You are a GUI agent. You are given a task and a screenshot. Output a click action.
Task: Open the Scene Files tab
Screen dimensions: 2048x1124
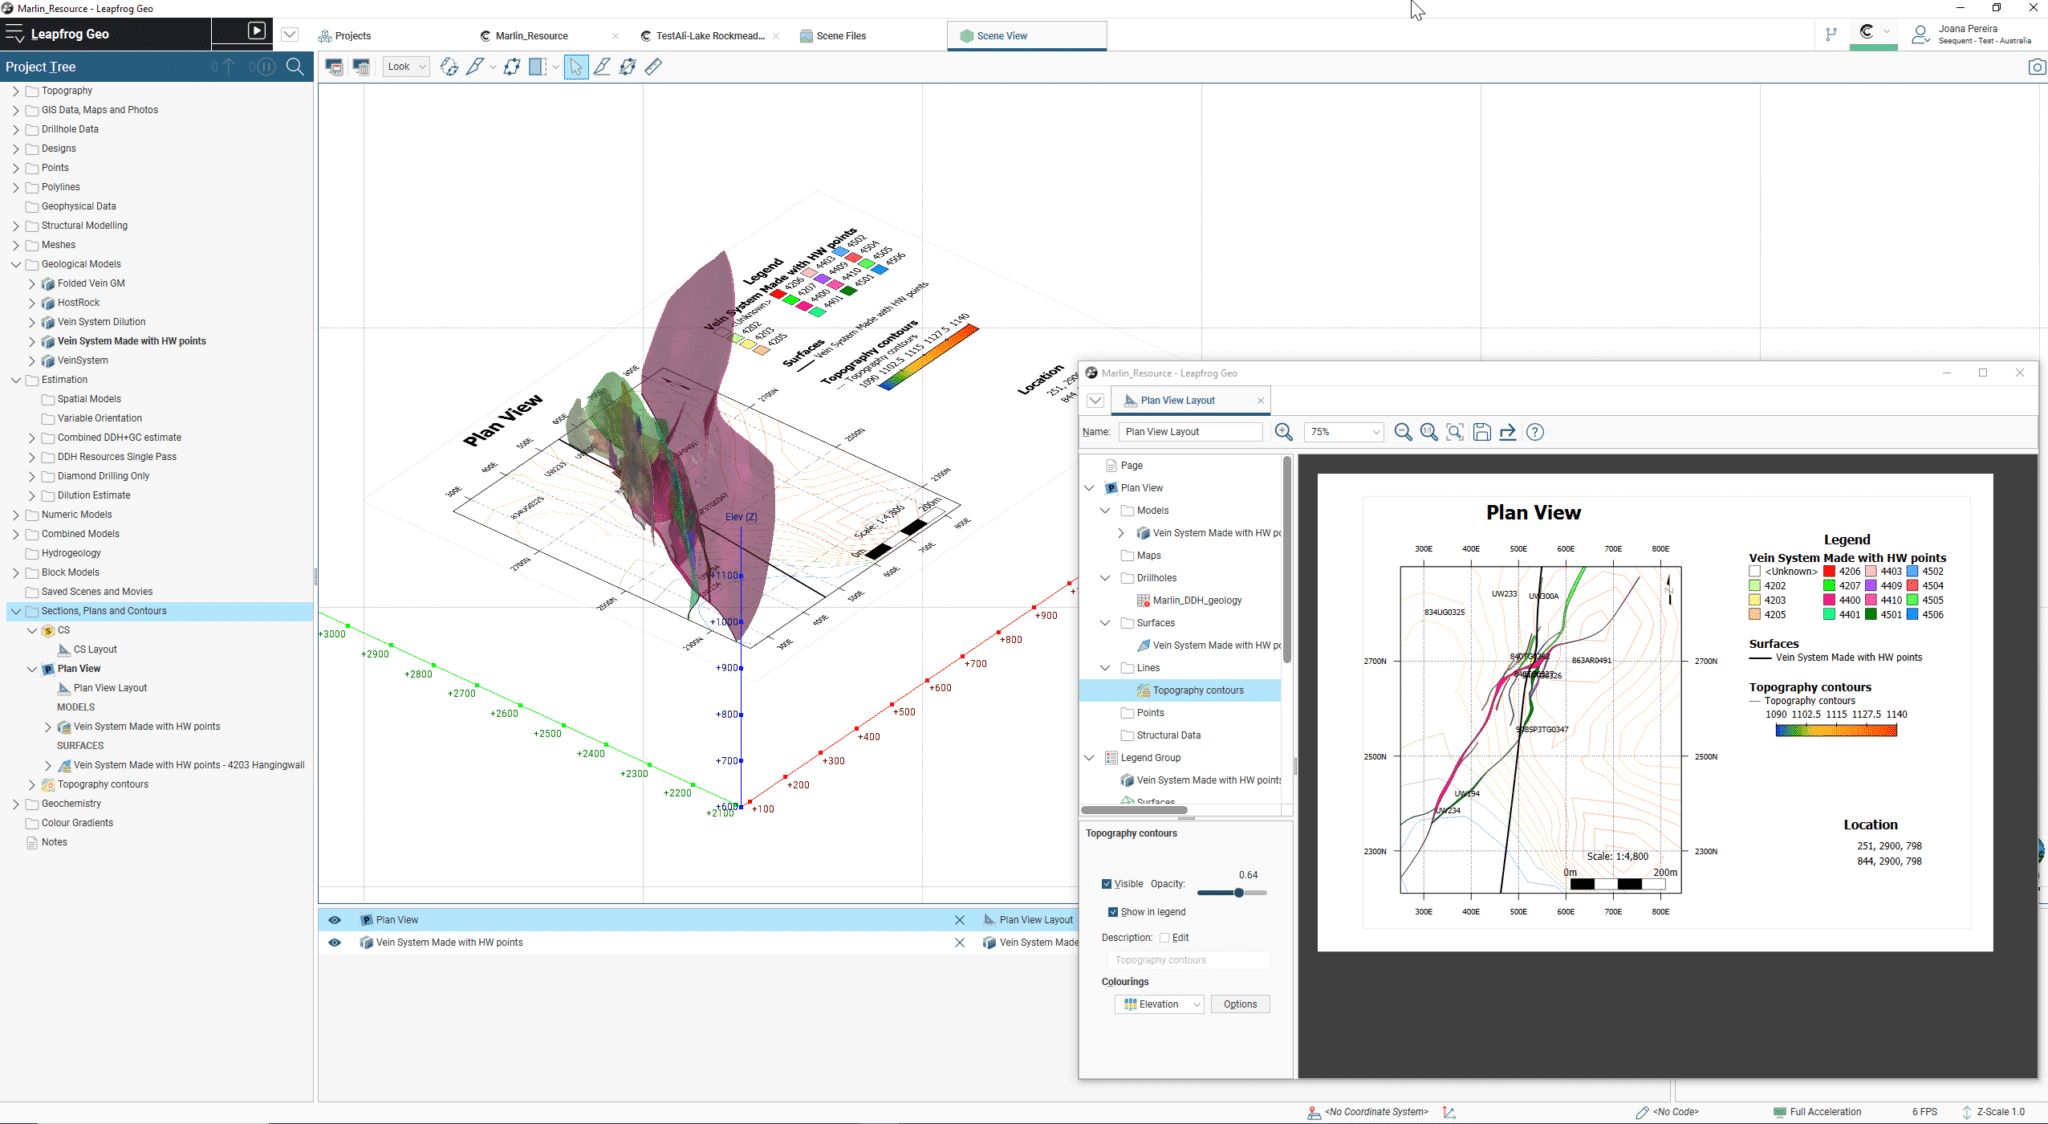833,36
